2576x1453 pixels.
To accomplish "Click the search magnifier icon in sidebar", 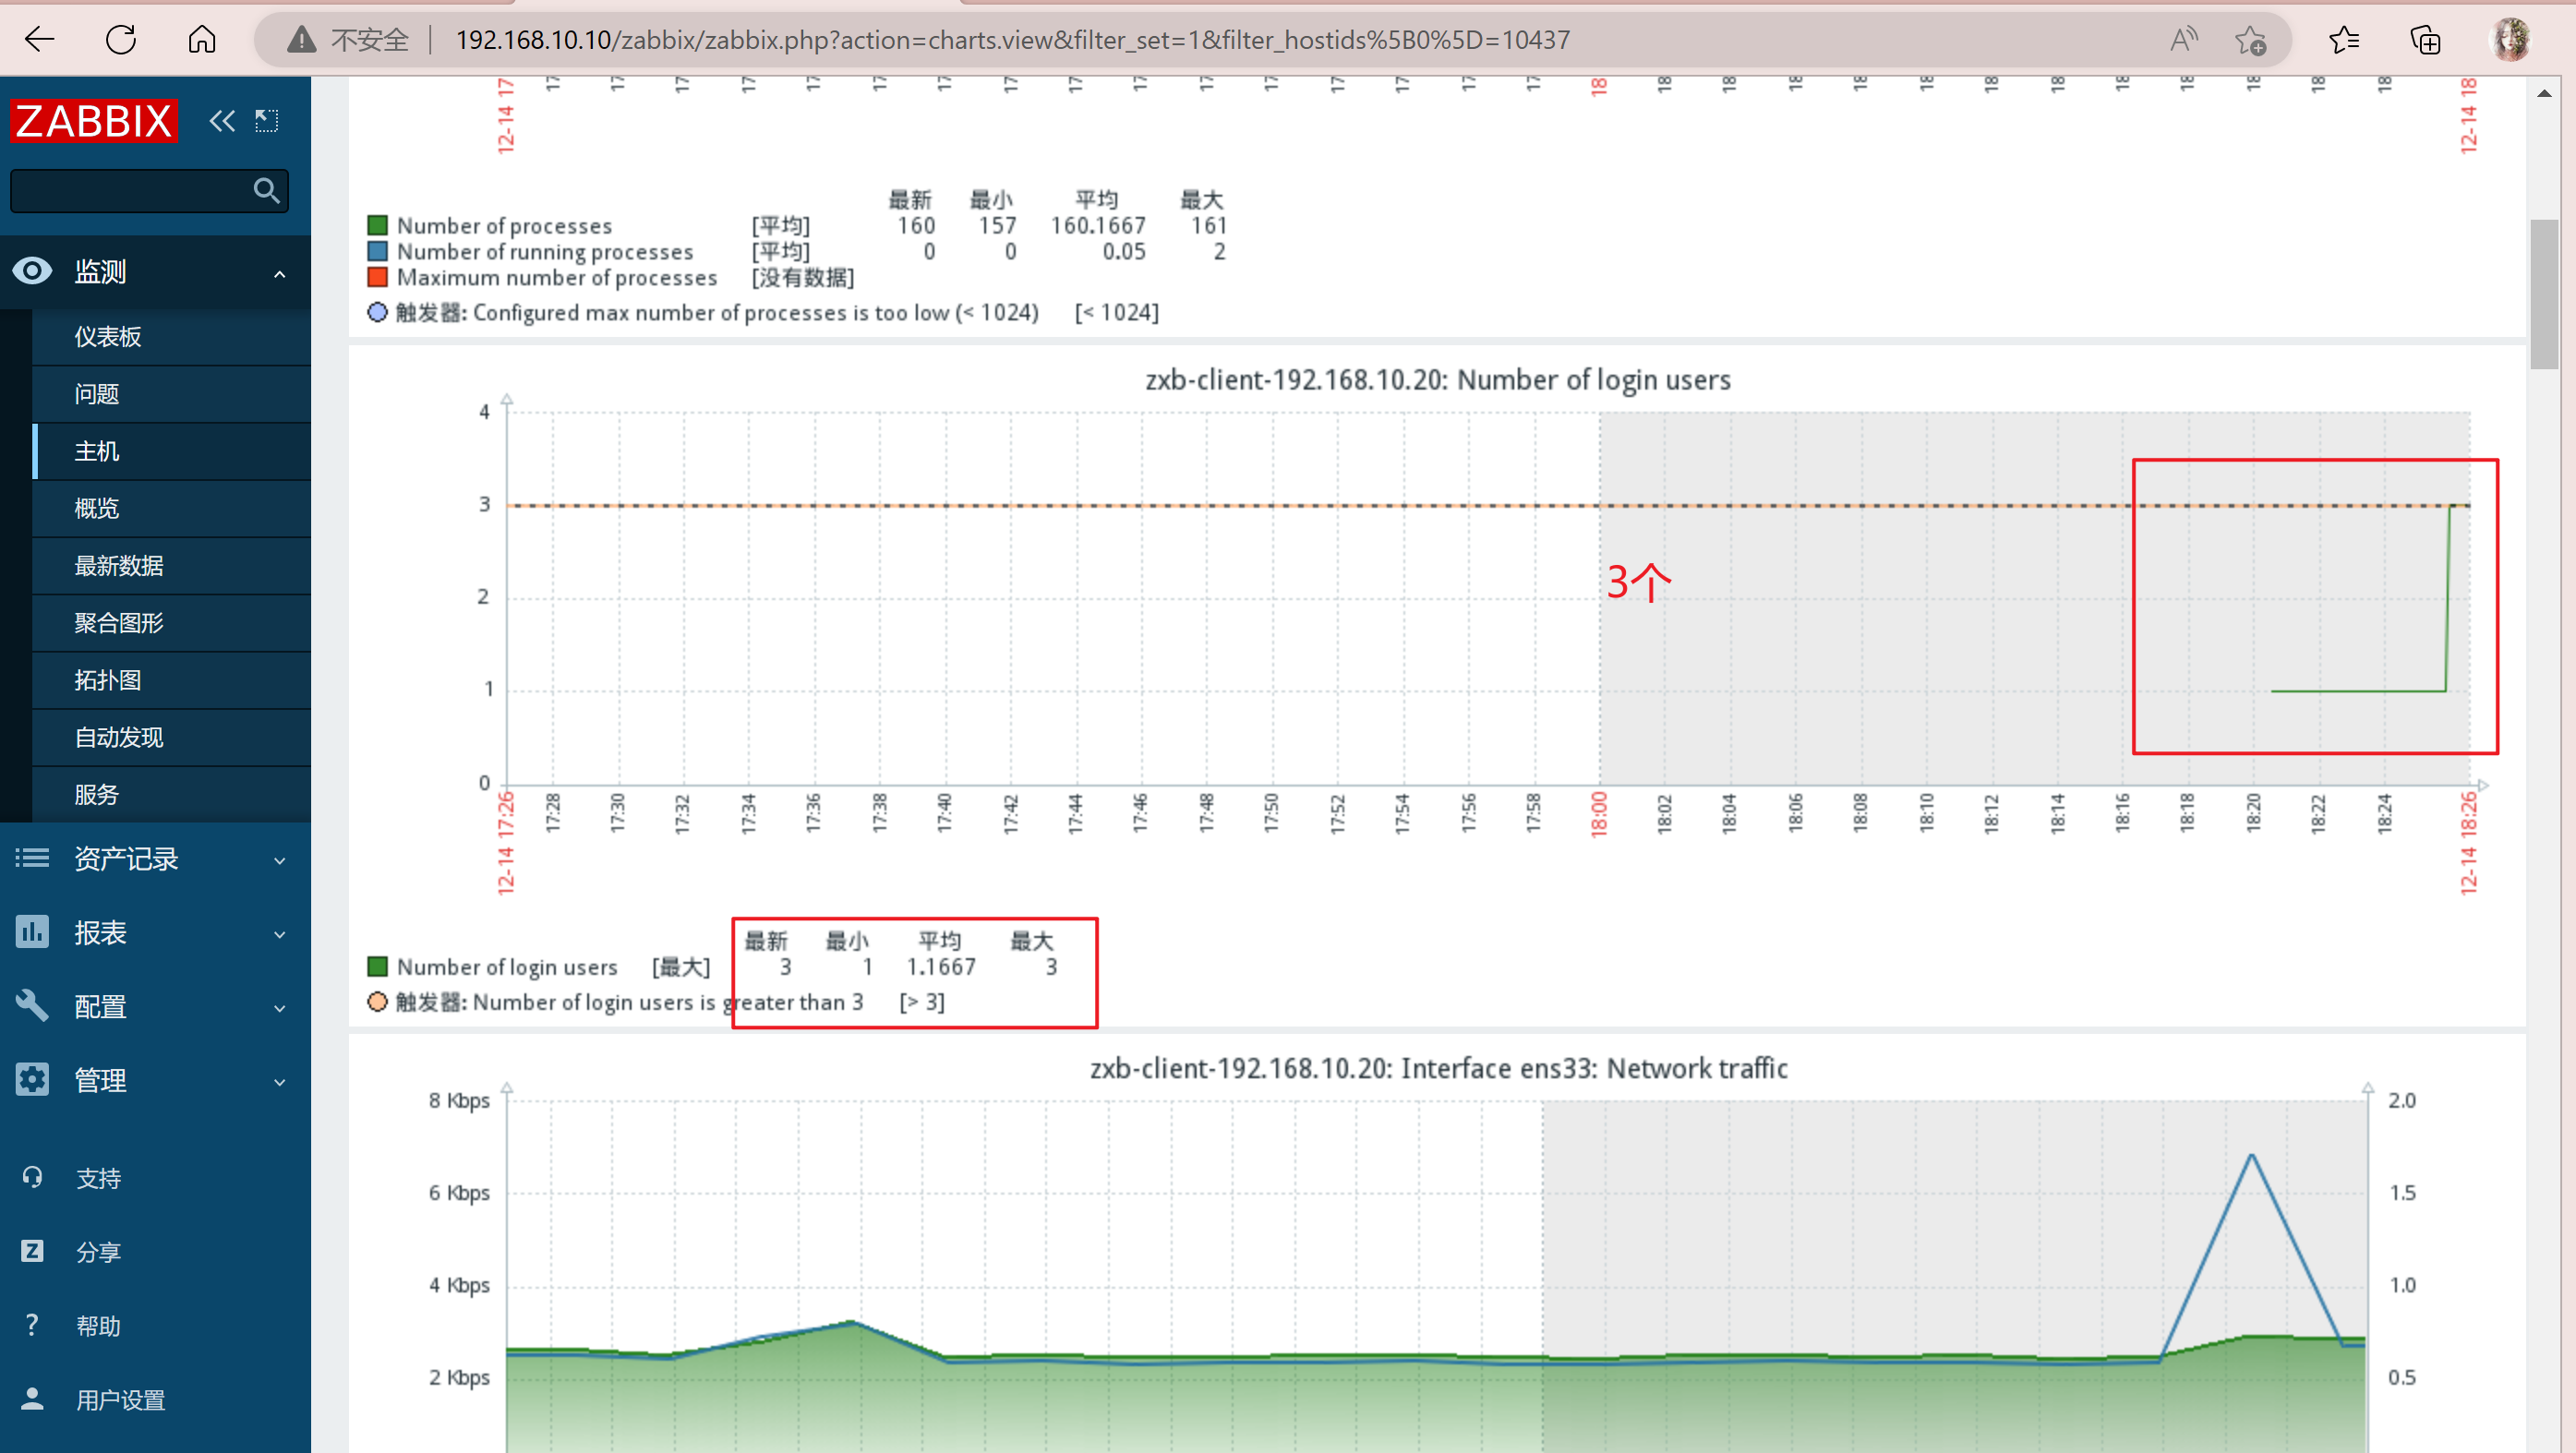I will point(266,190).
